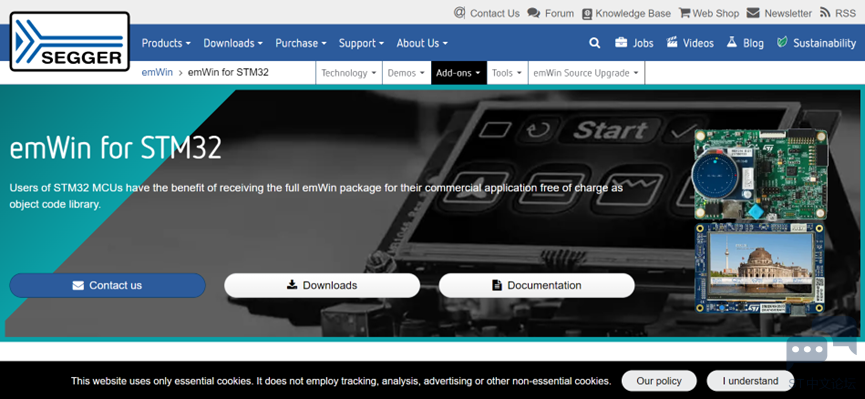Click the emWin for STM32 heading
865x399 pixels.
pos(115,147)
